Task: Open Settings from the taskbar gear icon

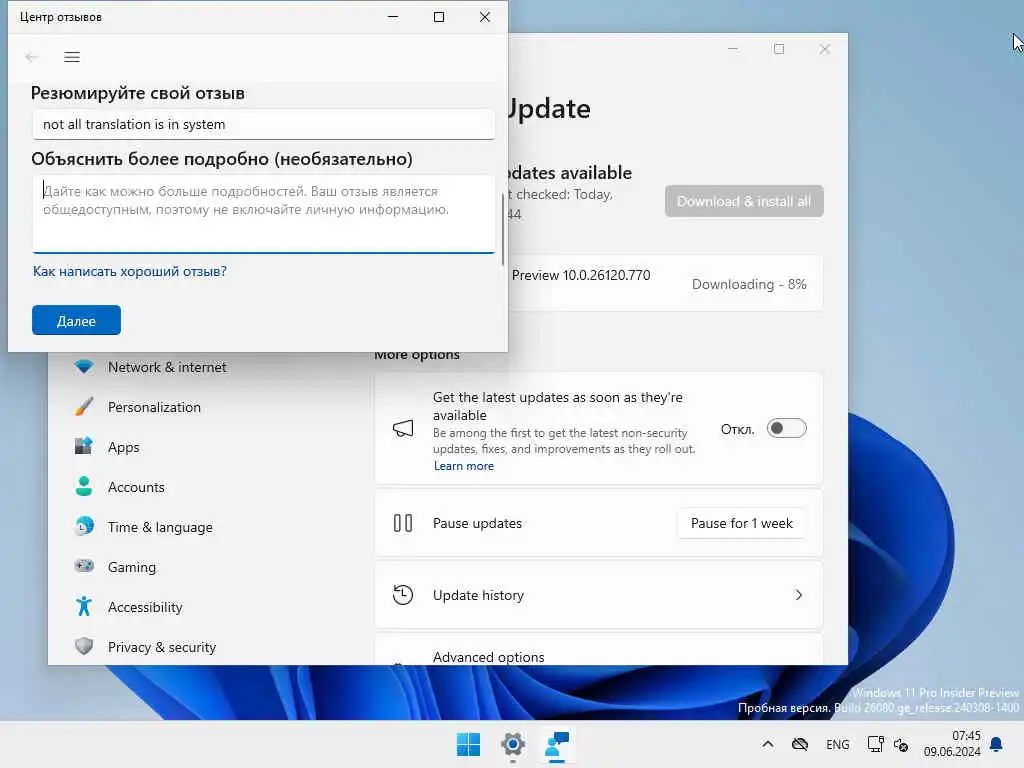Action: [x=513, y=744]
